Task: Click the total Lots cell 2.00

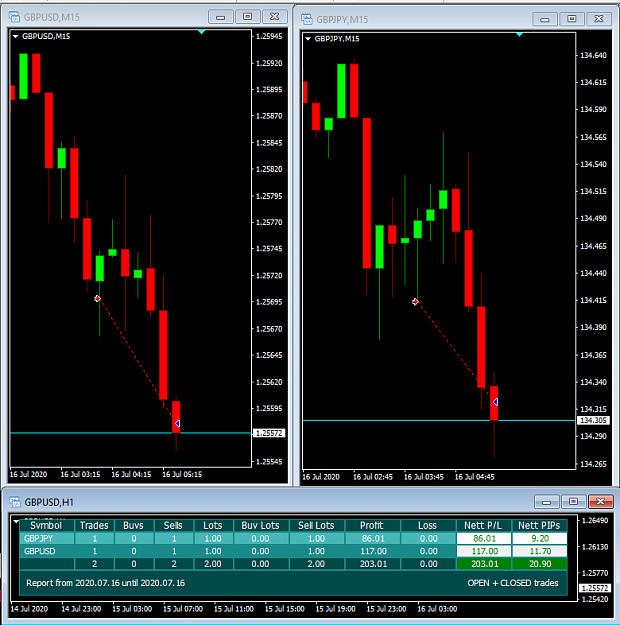Action: [213, 564]
